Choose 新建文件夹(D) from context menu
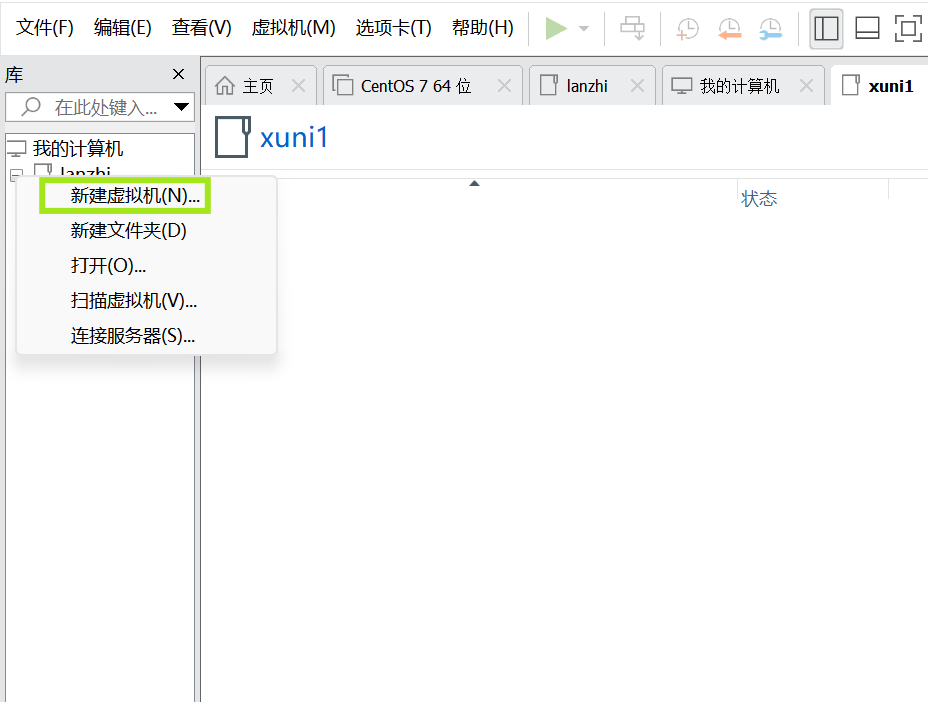928x702 pixels. pyautogui.click(x=128, y=230)
